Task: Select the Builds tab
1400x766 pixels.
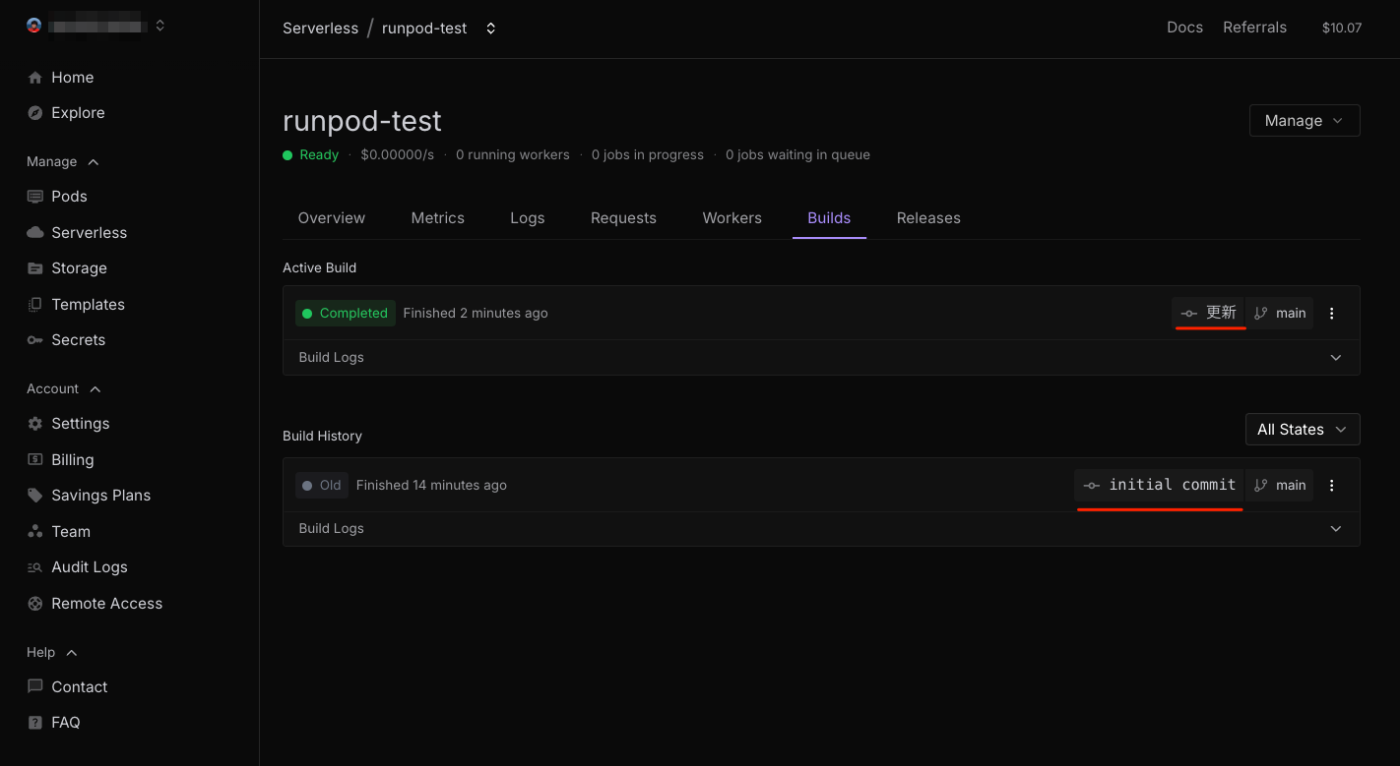Action: [x=829, y=218]
